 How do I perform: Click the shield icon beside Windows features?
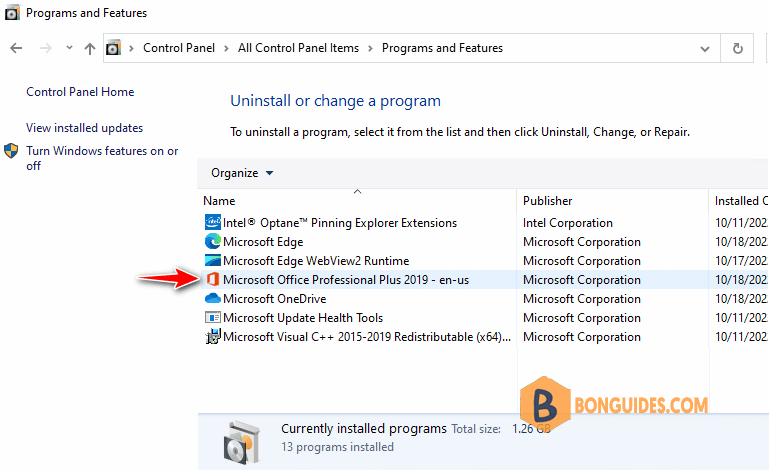pos(11,151)
